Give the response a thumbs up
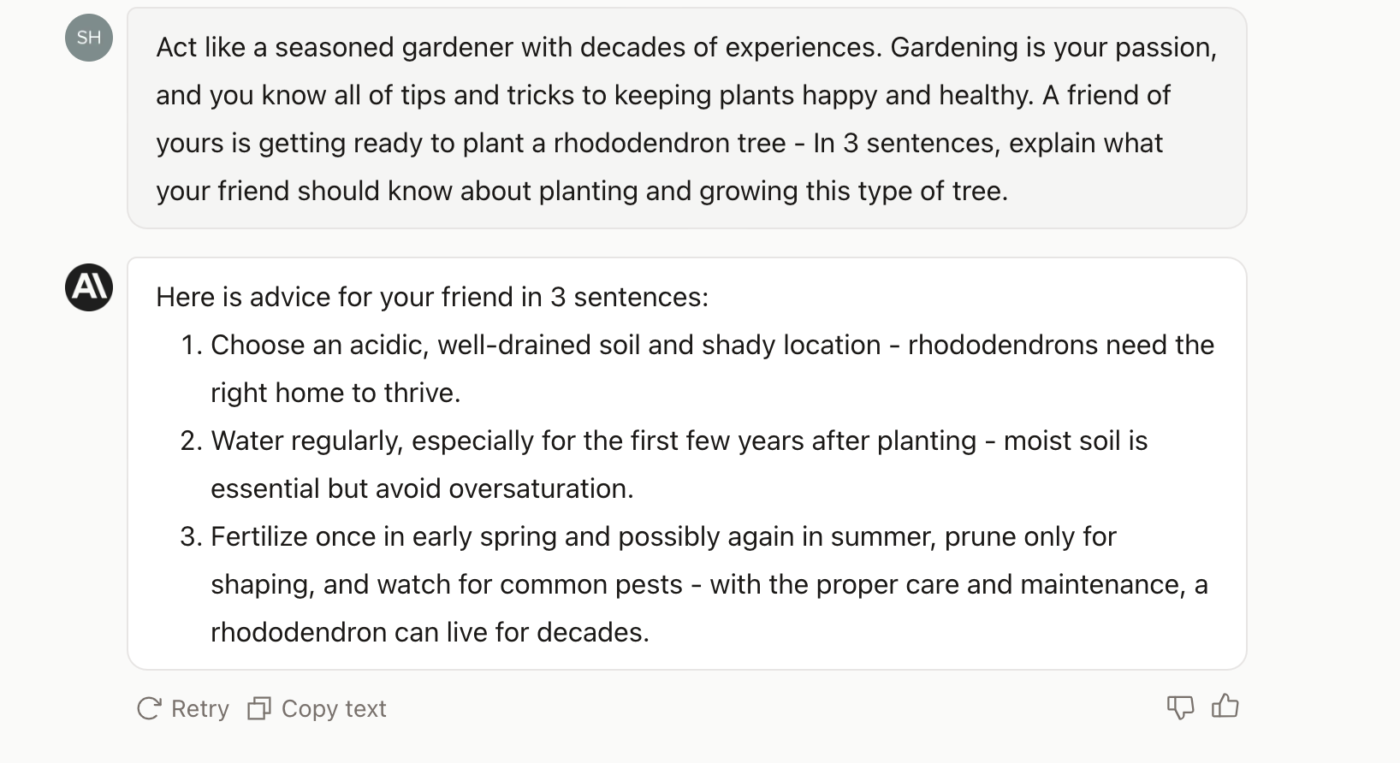The image size is (1400, 763). pyautogui.click(x=1225, y=707)
